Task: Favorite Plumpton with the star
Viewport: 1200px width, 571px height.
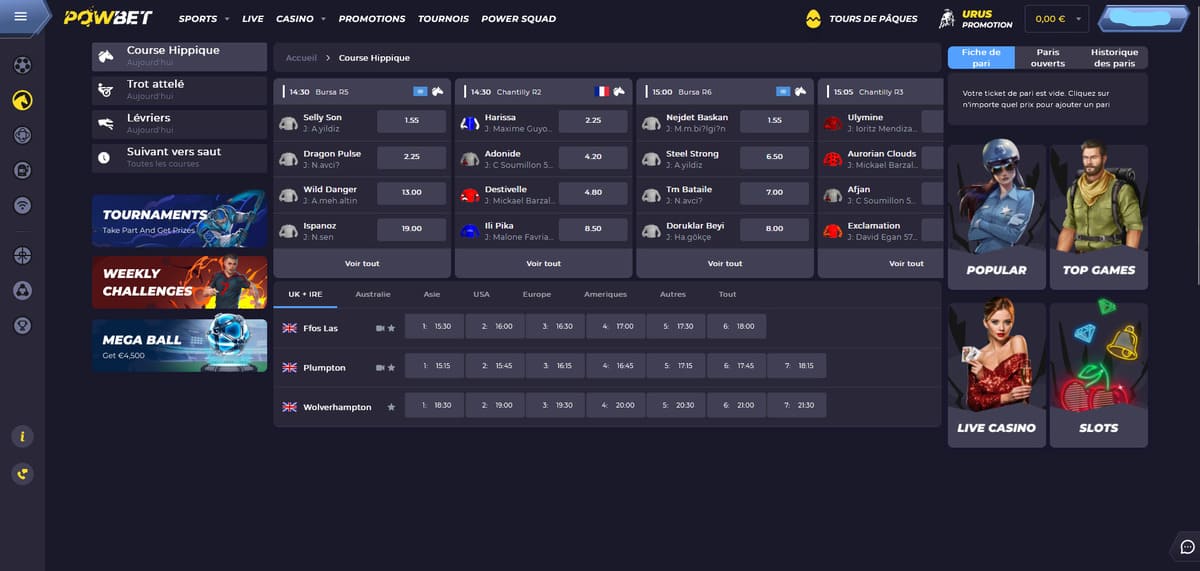Action: pyautogui.click(x=392, y=367)
